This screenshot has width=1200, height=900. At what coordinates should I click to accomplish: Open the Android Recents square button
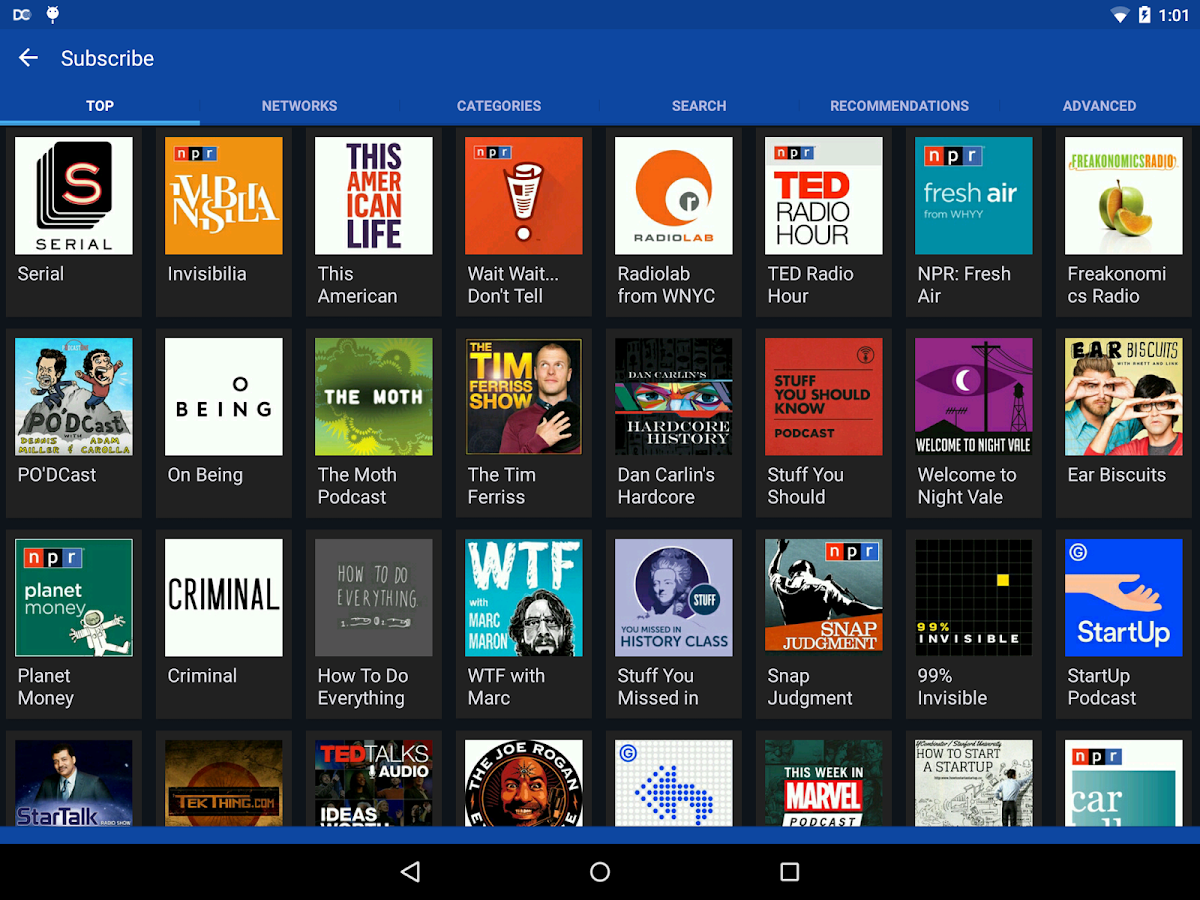[x=790, y=872]
